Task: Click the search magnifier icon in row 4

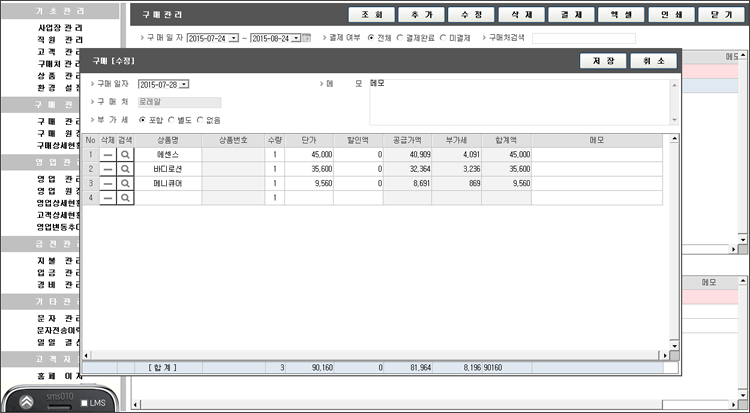Action: [125, 199]
